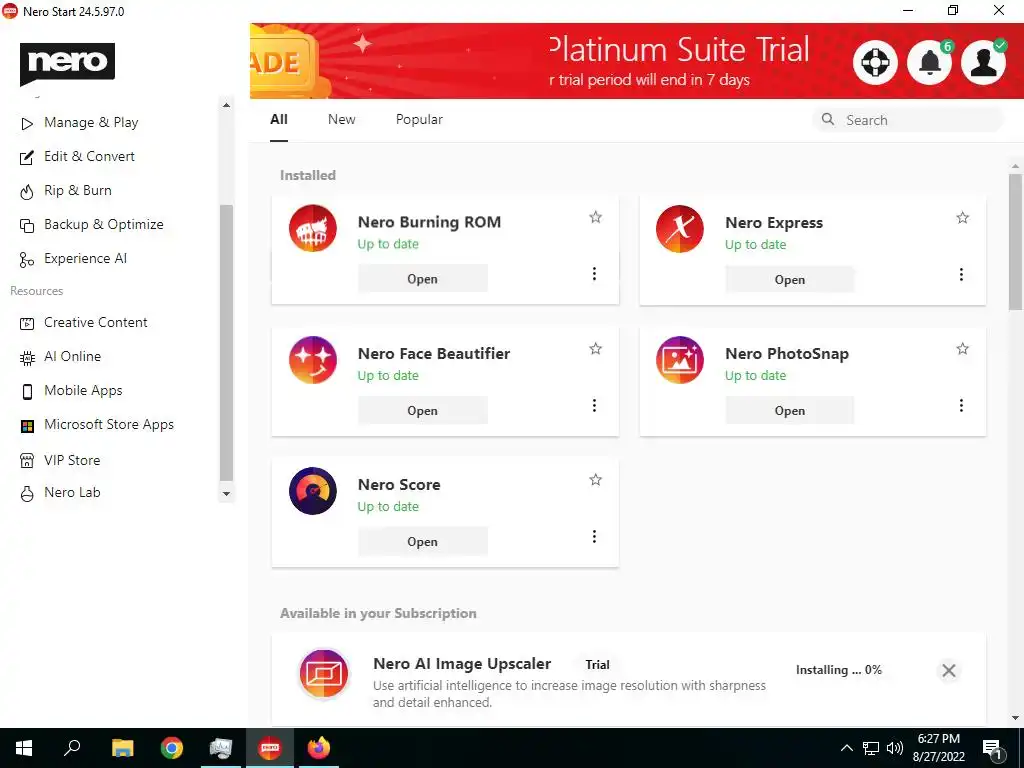The image size is (1024, 768).
Task: Switch to the Popular tab
Action: click(419, 120)
